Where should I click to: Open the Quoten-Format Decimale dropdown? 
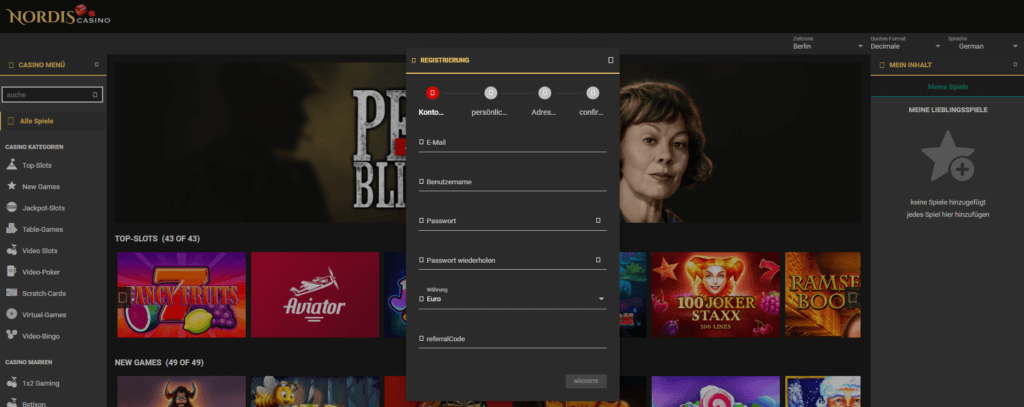905,44
